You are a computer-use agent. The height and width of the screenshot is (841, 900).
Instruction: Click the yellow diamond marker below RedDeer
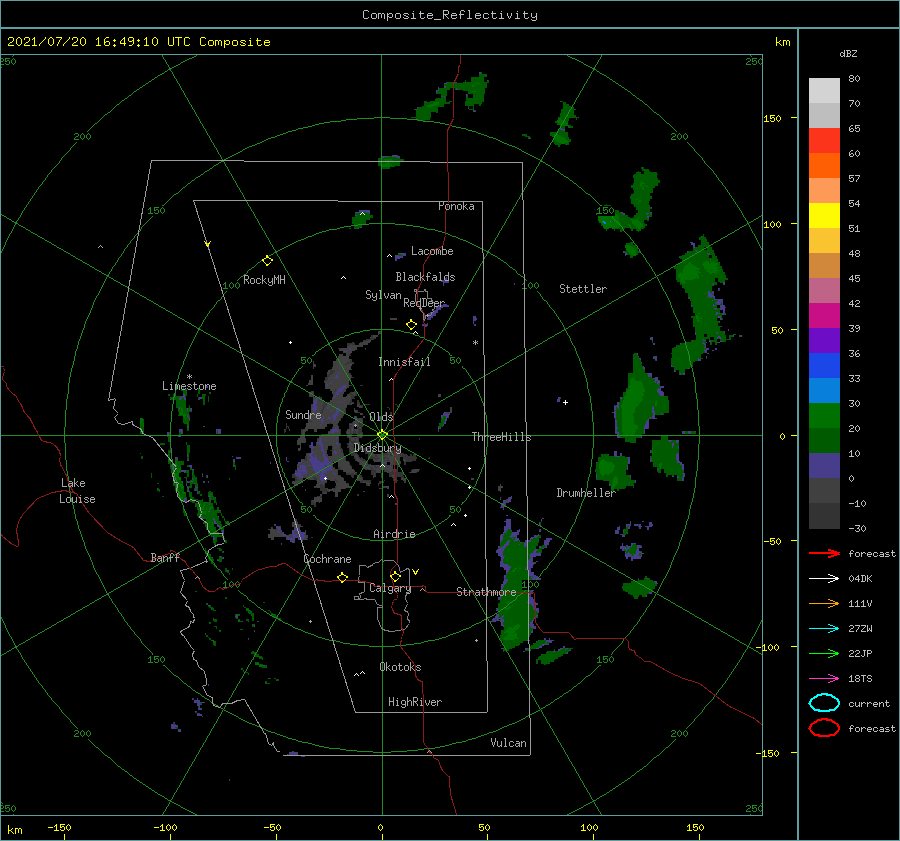click(412, 325)
